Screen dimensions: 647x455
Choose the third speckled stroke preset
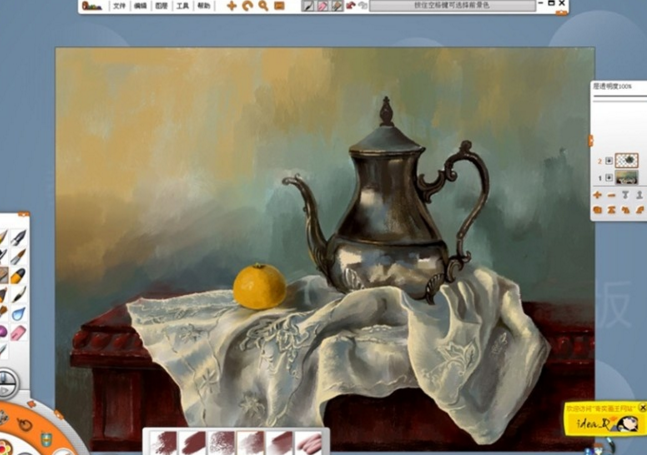point(222,443)
